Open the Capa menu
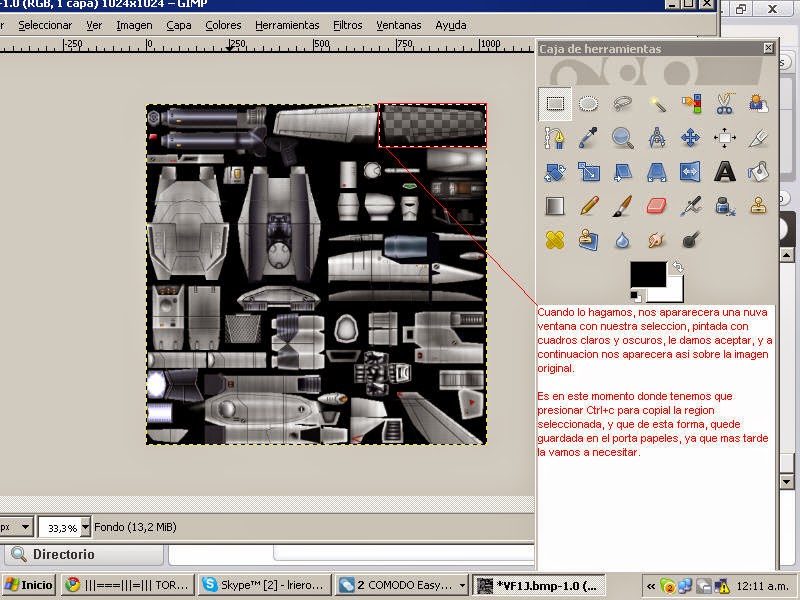The height and width of the screenshot is (600, 800). click(x=179, y=25)
